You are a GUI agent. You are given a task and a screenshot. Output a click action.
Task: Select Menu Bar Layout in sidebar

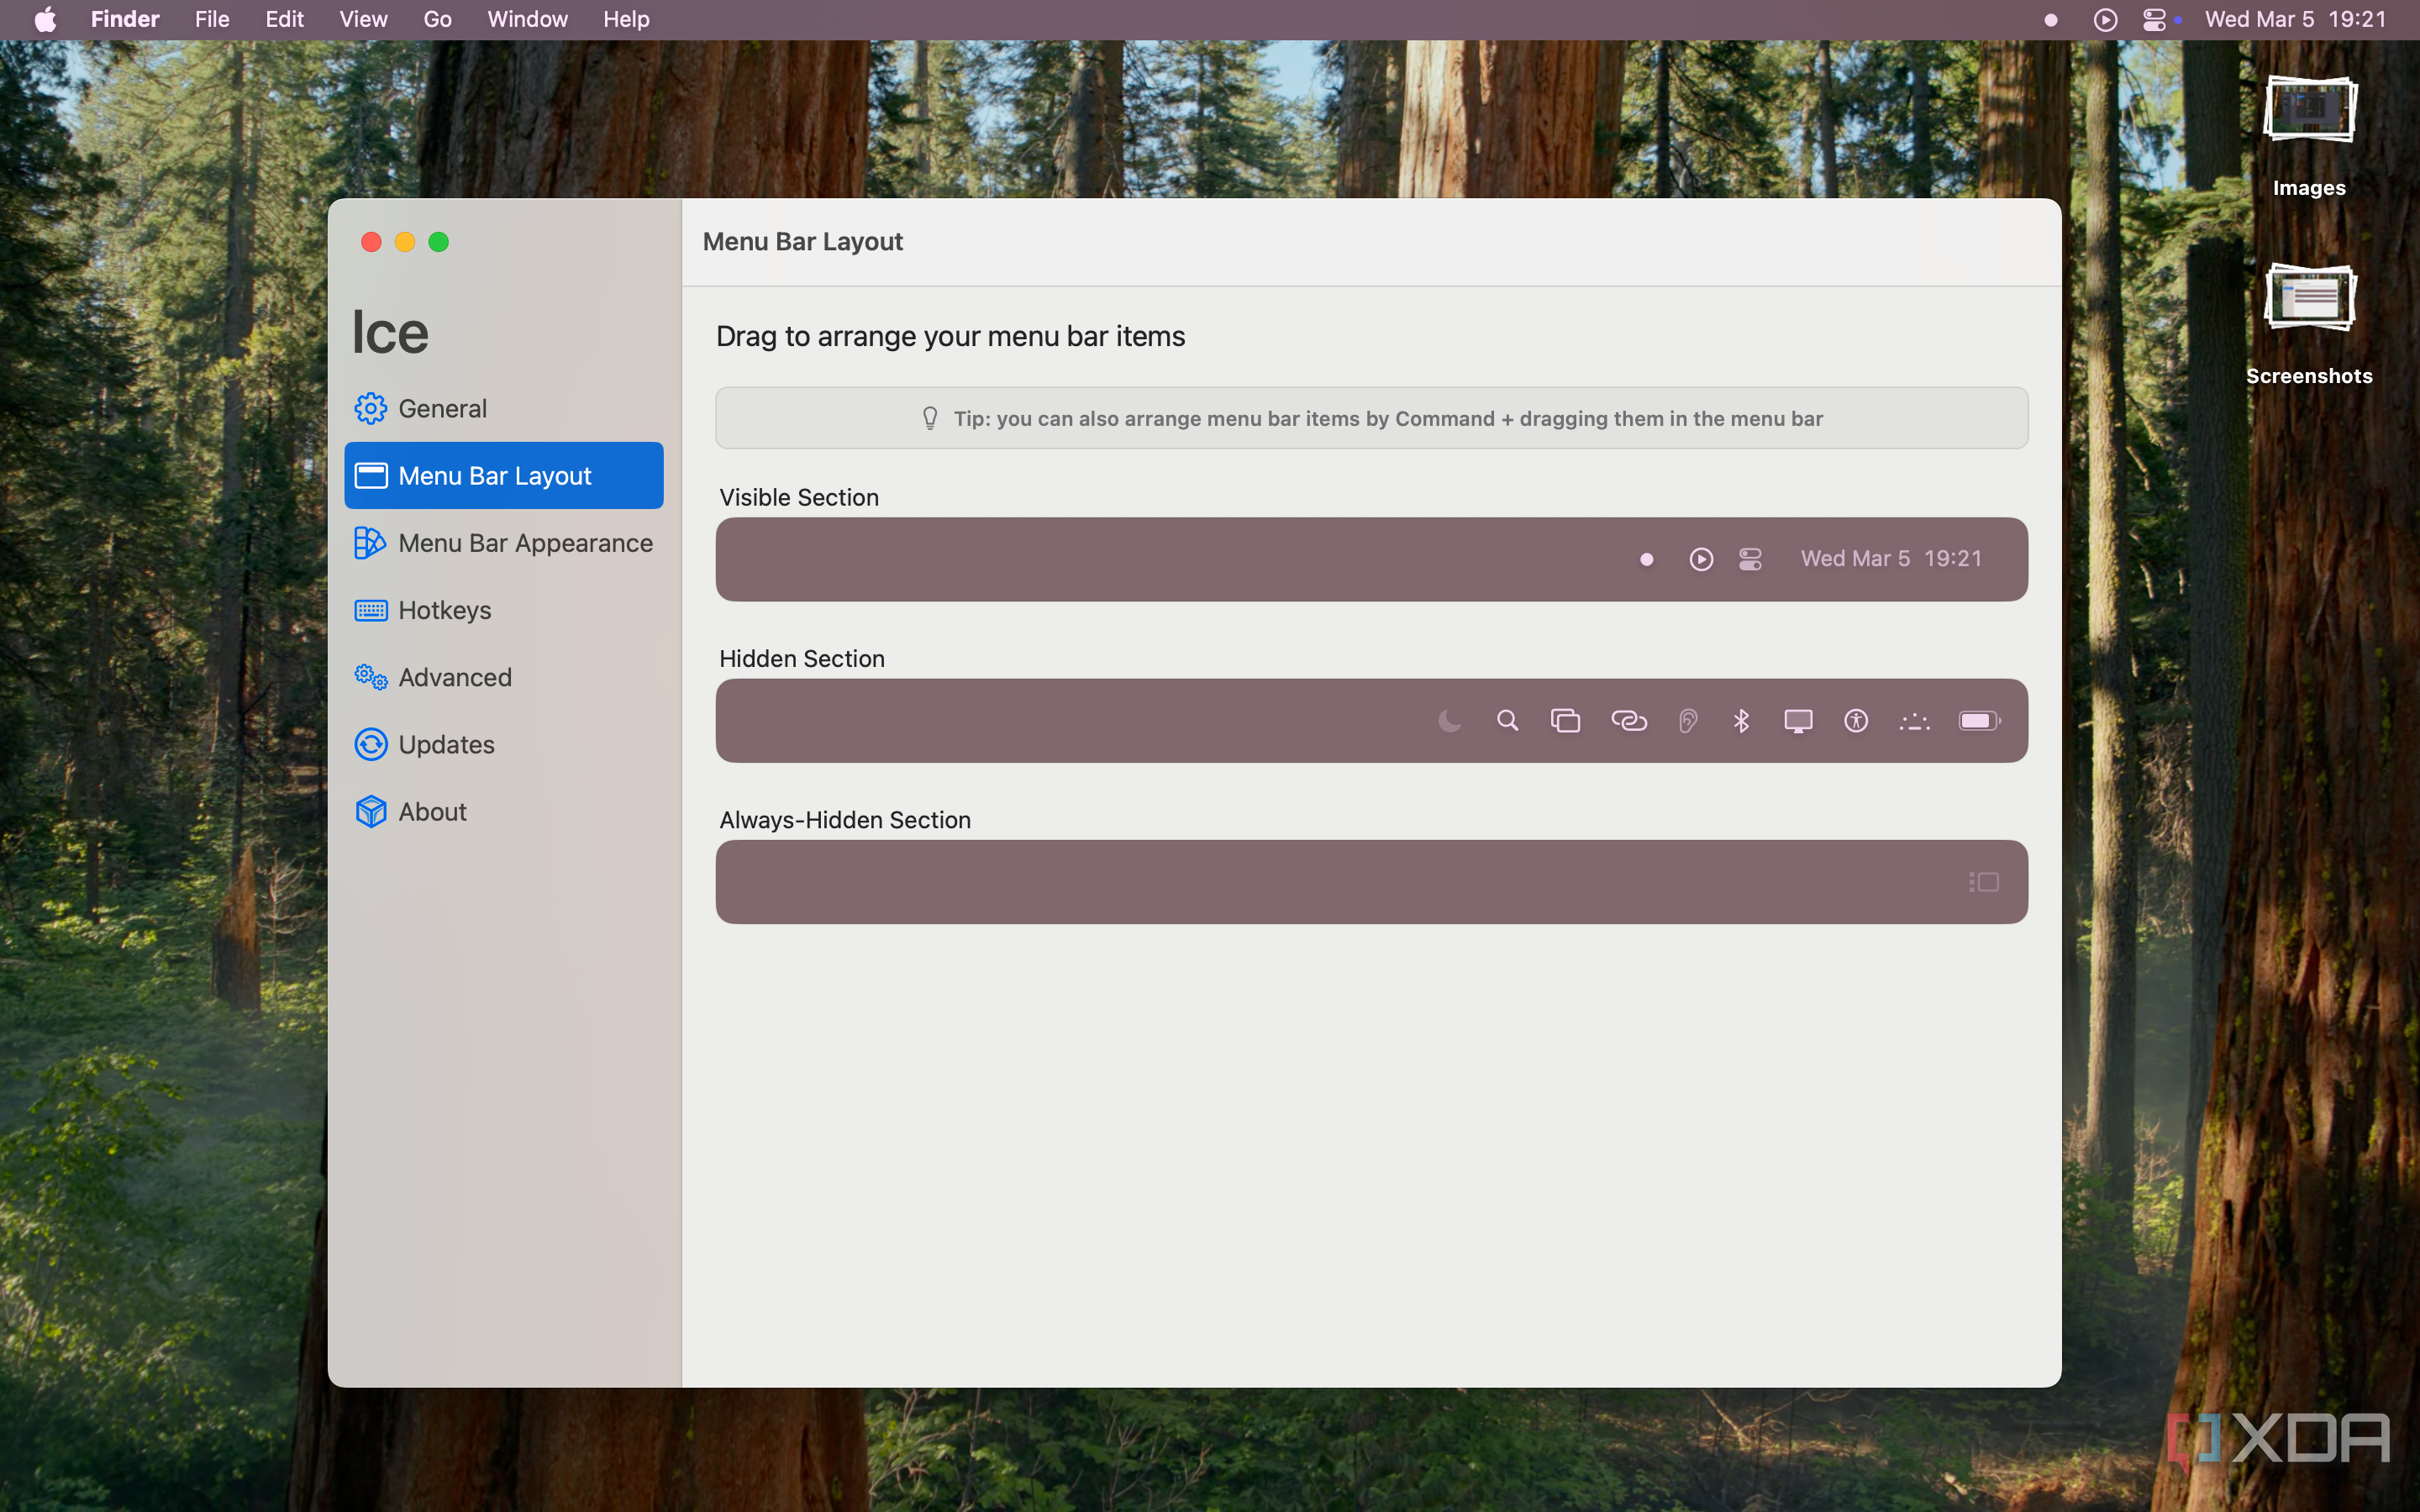[x=504, y=475]
